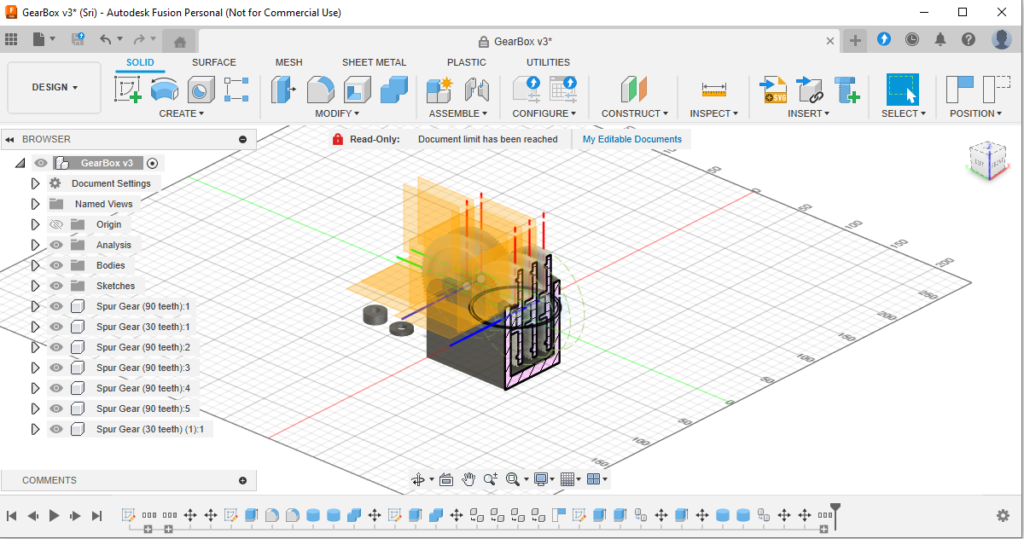
Task: Select the SOLID tab
Action: (x=140, y=63)
